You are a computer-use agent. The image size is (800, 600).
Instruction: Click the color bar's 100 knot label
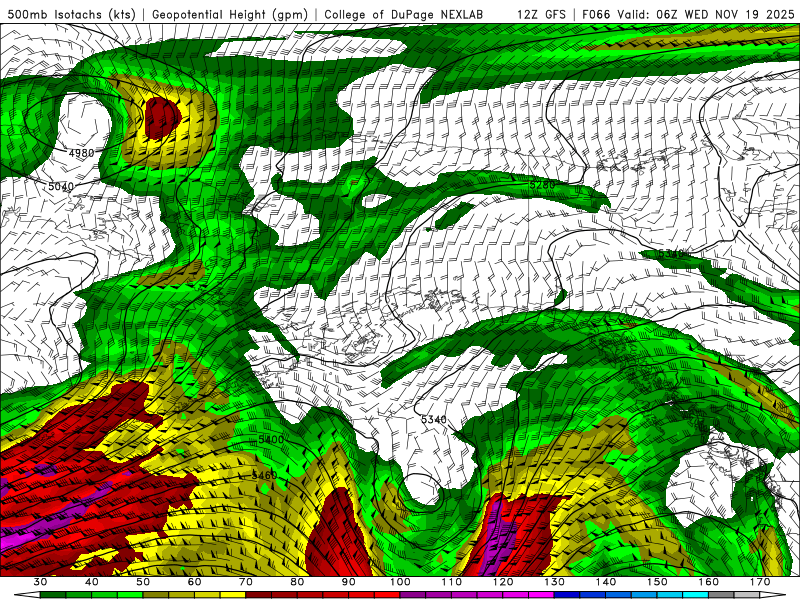coord(401,582)
